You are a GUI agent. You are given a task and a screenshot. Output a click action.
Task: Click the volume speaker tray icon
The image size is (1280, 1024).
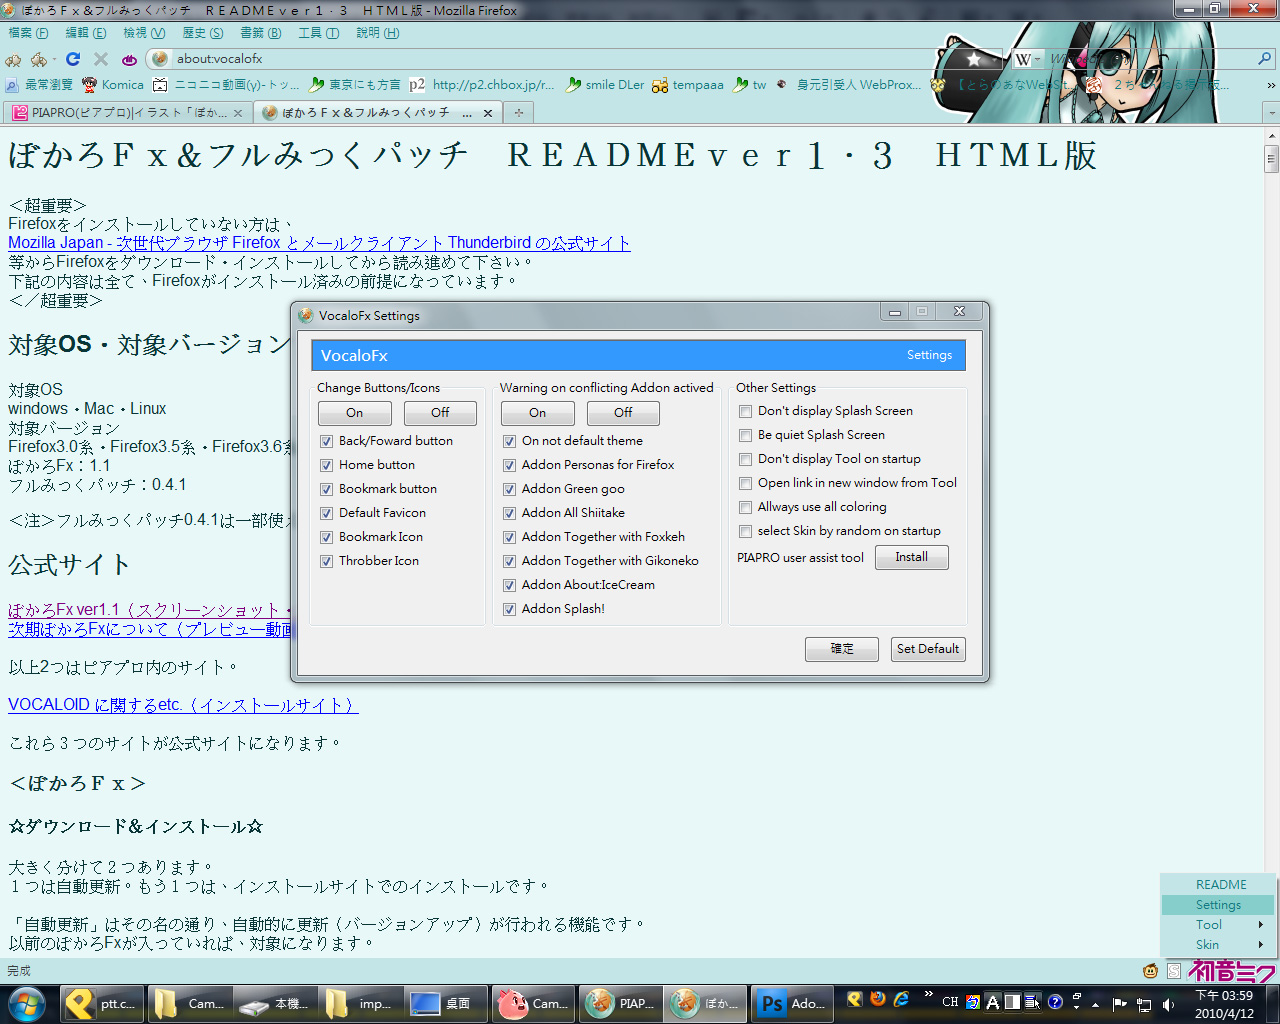[x=1169, y=1004]
